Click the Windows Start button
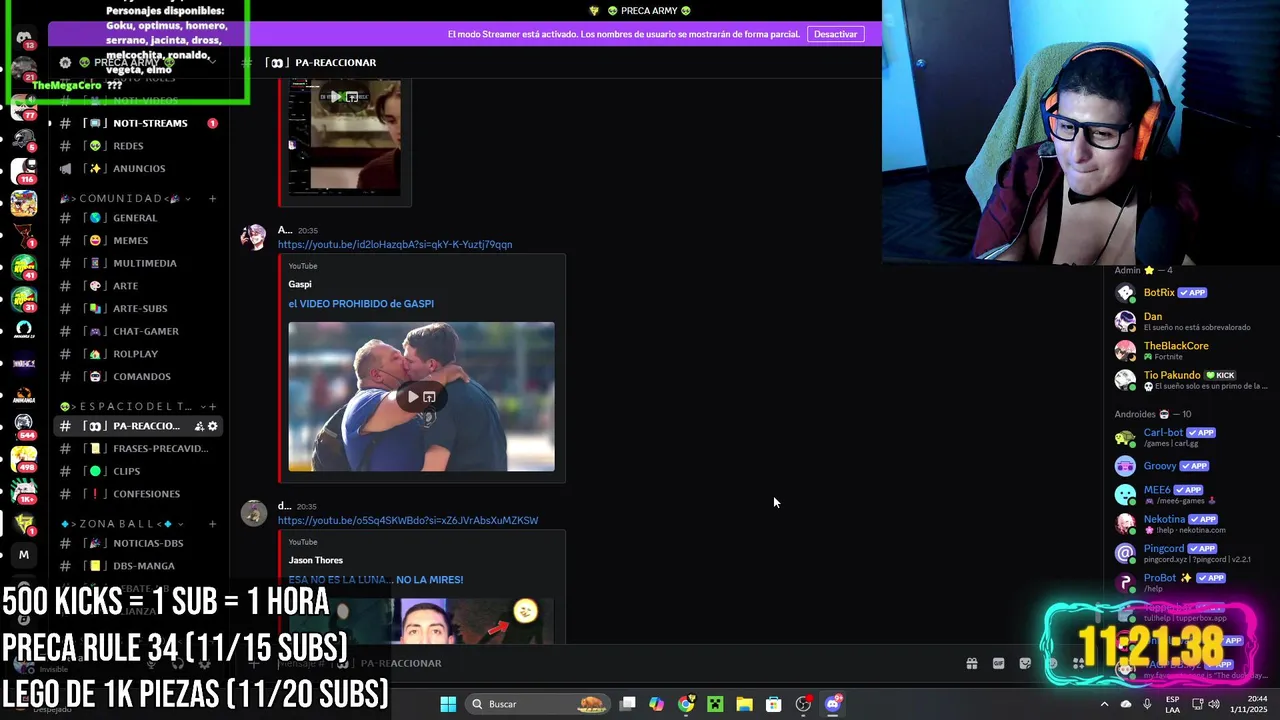 pyautogui.click(x=448, y=704)
